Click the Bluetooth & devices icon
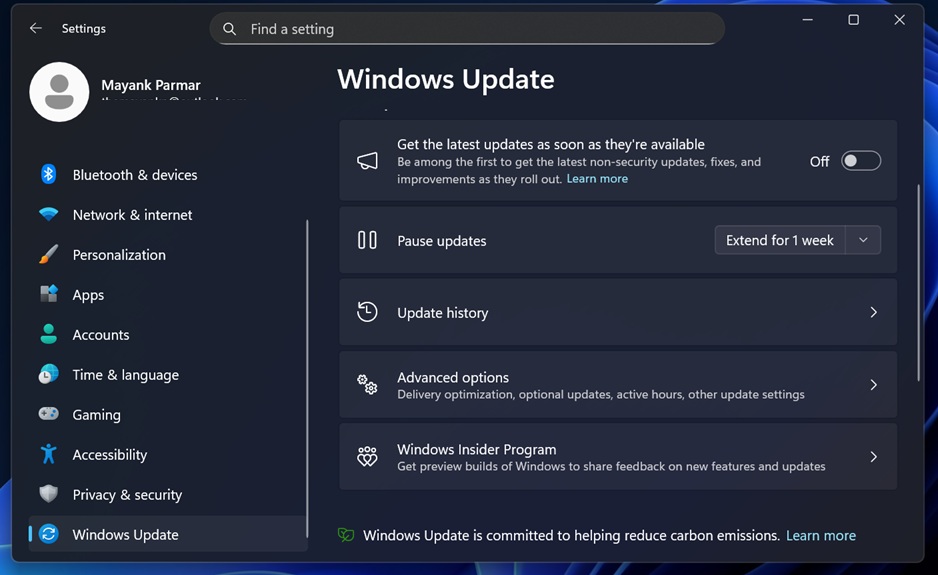 48,175
